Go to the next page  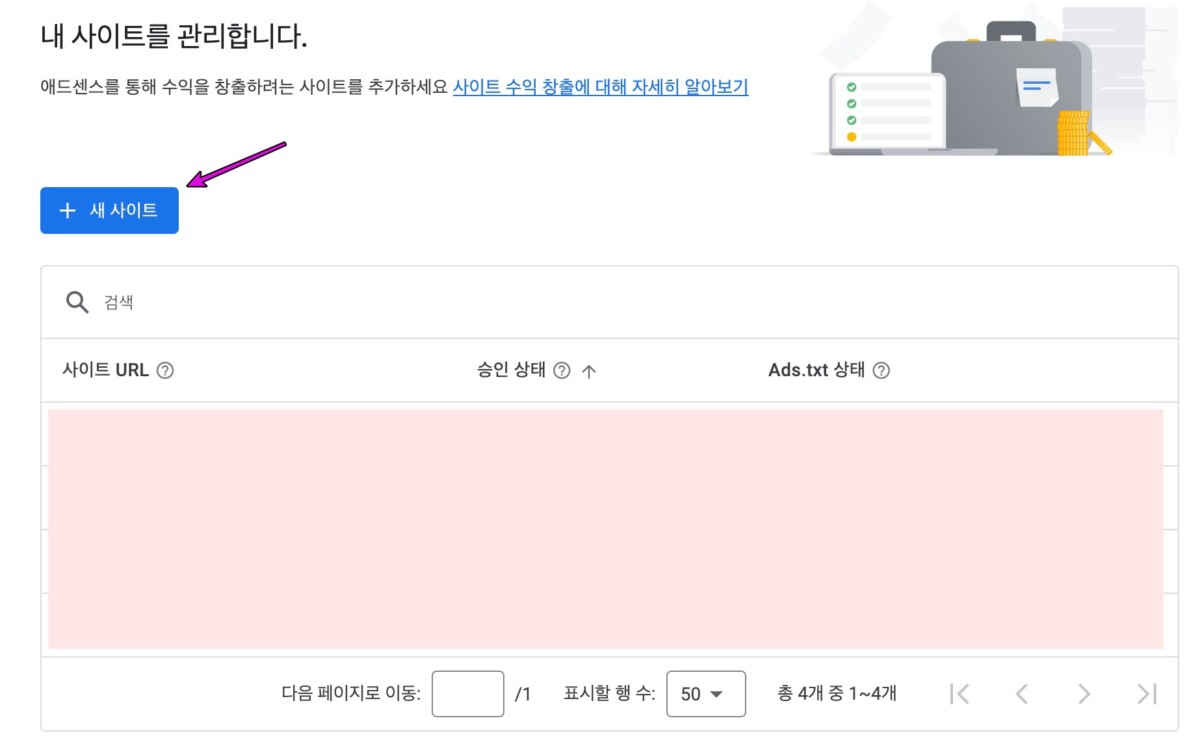click(1084, 694)
